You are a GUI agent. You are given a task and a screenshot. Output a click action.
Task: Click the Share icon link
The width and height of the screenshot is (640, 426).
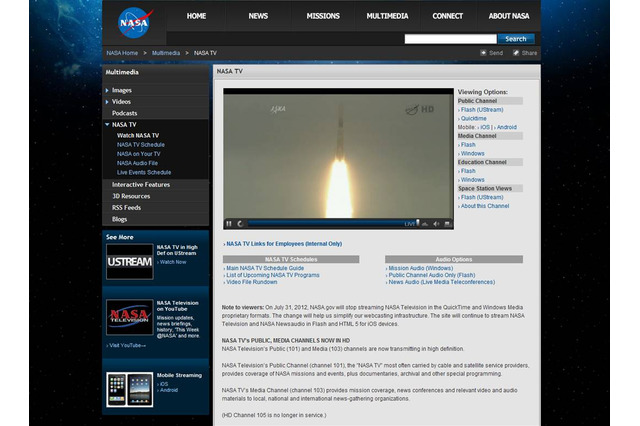(525, 53)
